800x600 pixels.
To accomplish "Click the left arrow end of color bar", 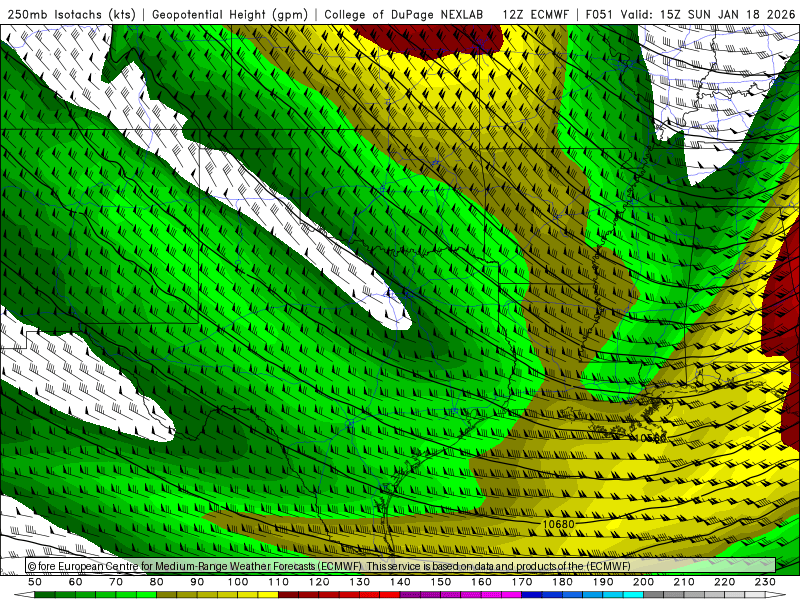I will coord(24,595).
